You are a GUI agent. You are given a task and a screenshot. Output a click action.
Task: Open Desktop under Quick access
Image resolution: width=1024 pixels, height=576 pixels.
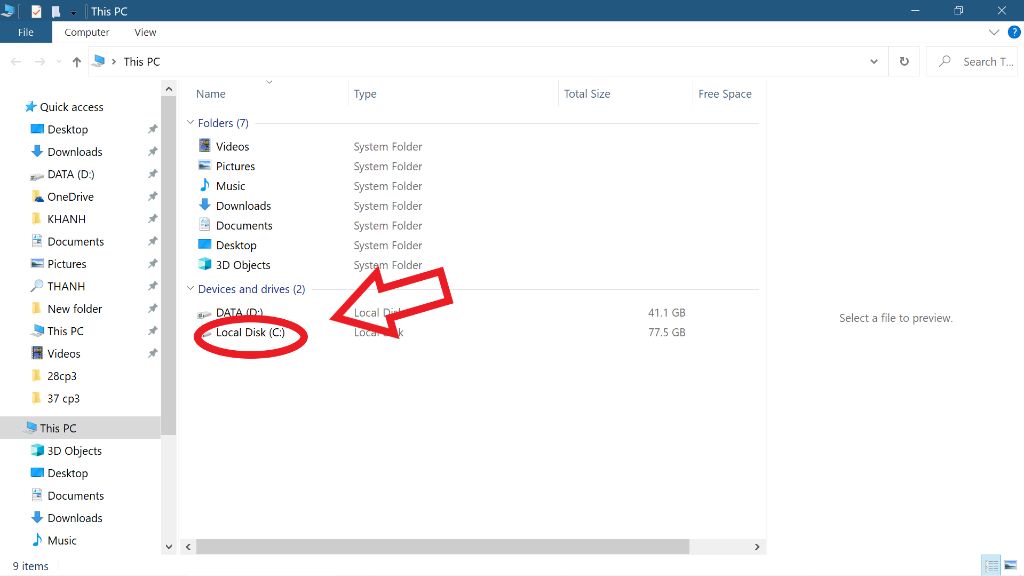[67, 129]
